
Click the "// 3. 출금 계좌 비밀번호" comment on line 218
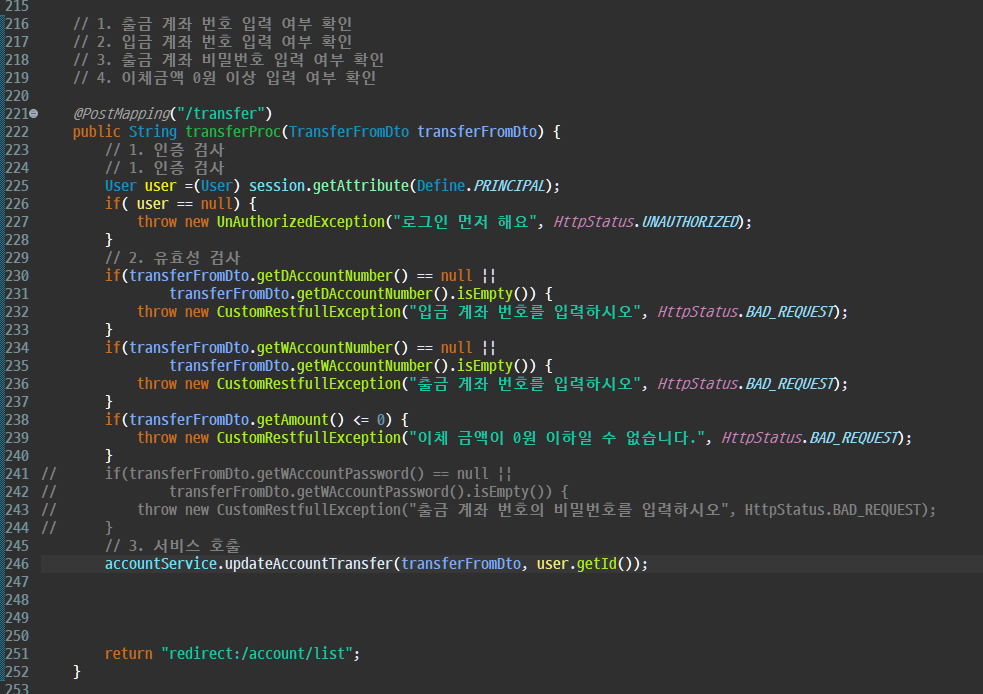[169, 60]
